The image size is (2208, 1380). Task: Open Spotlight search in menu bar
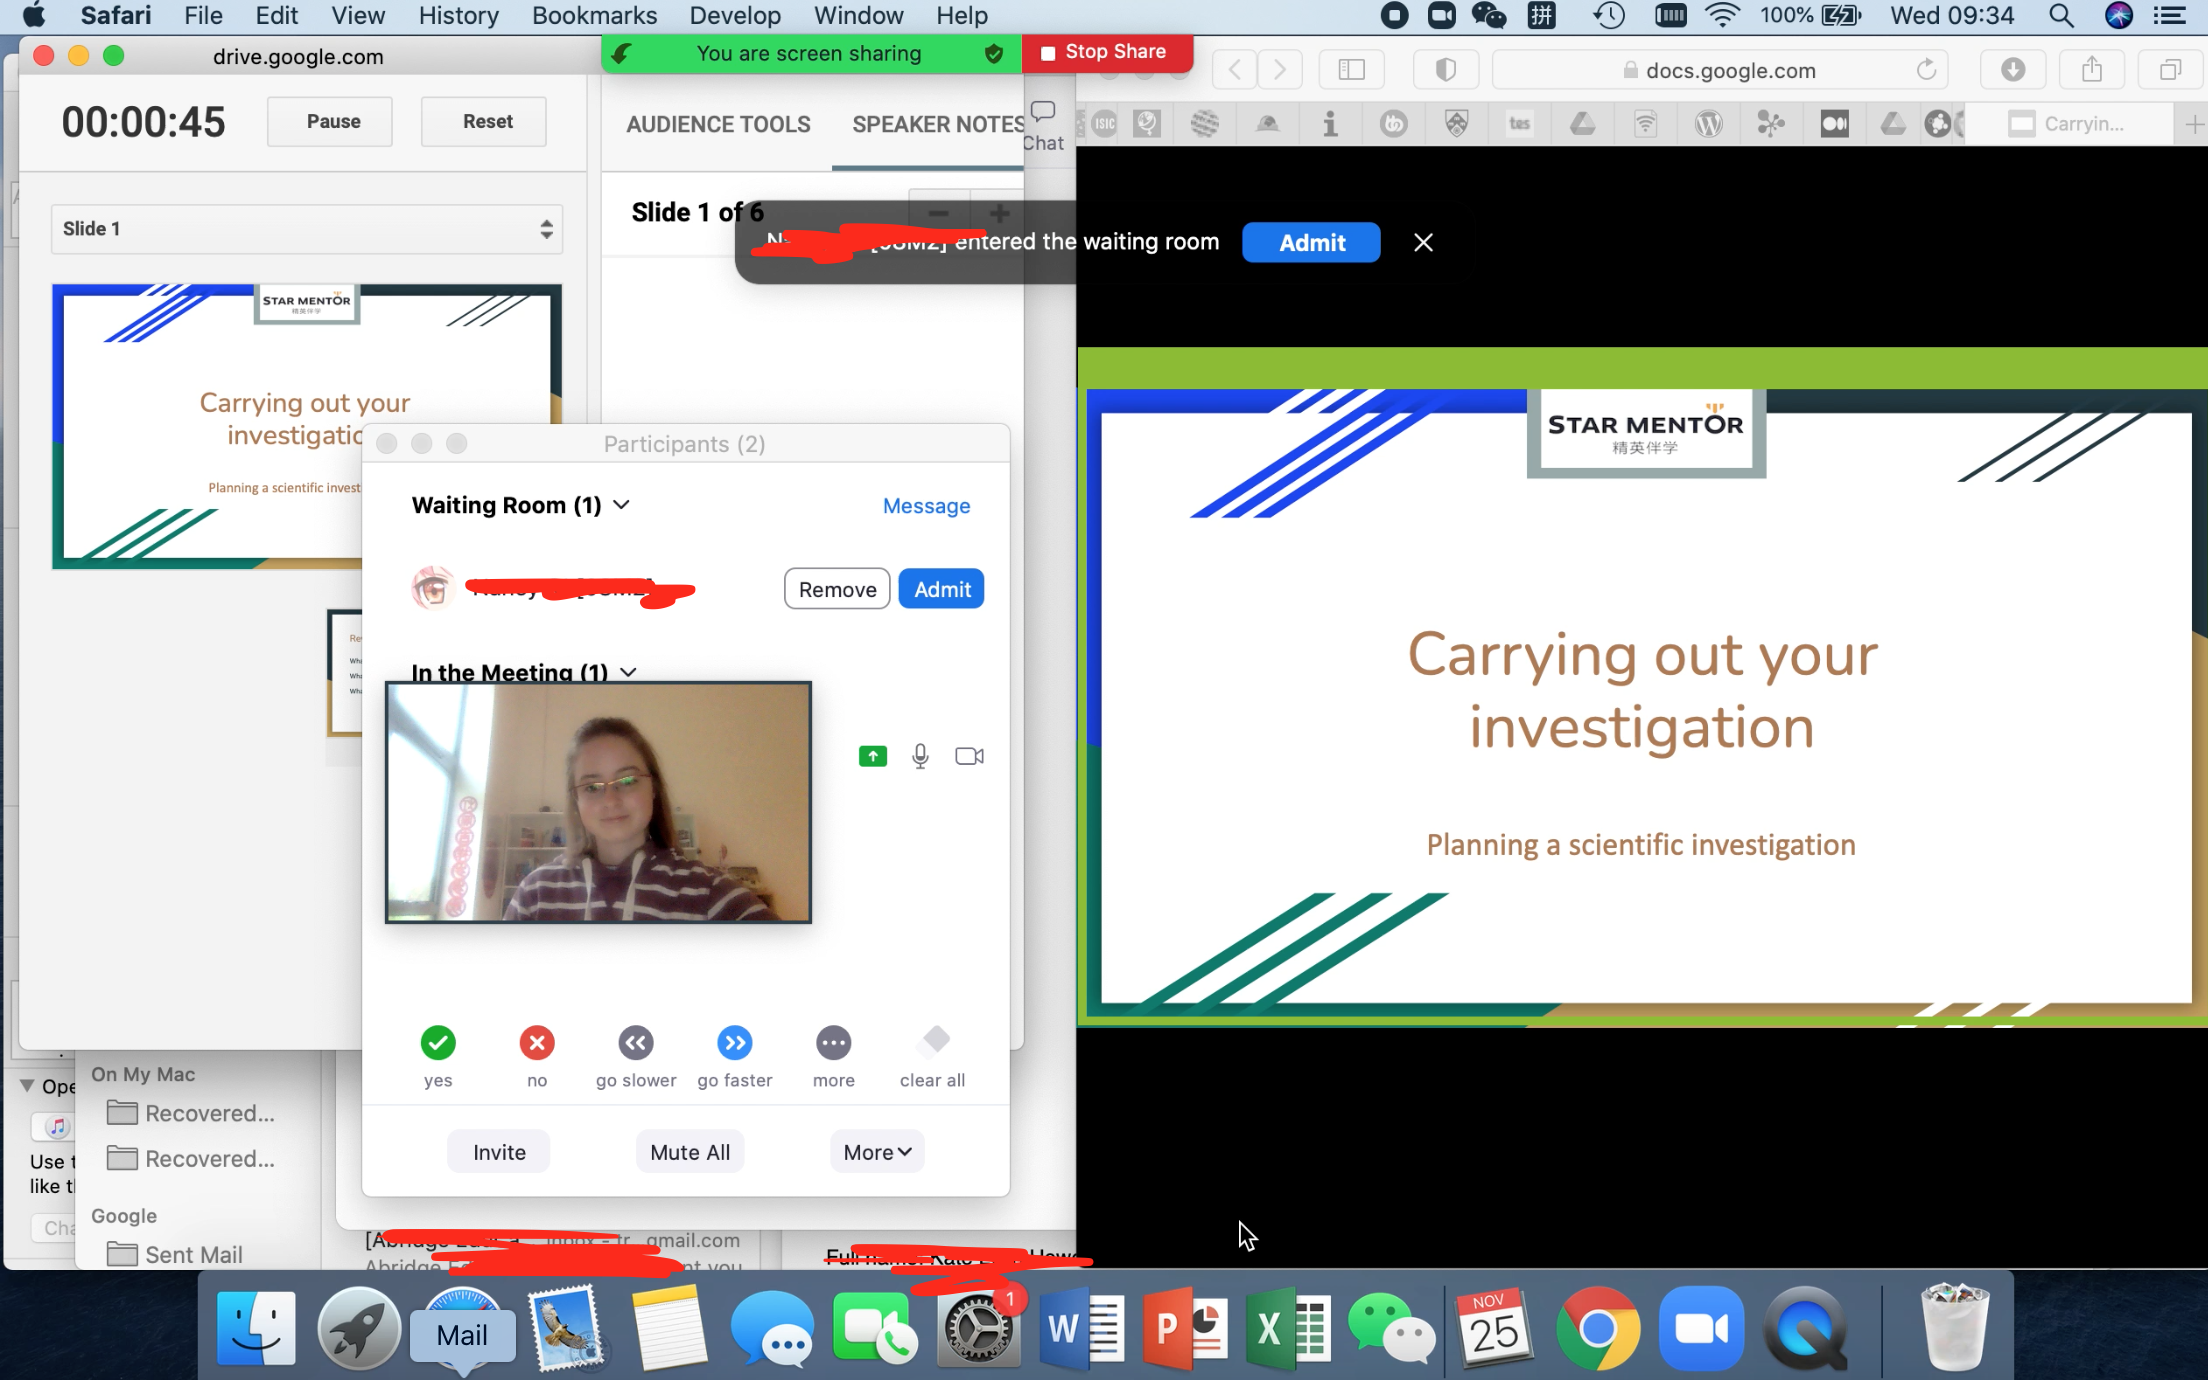(x=2061, y=15)
